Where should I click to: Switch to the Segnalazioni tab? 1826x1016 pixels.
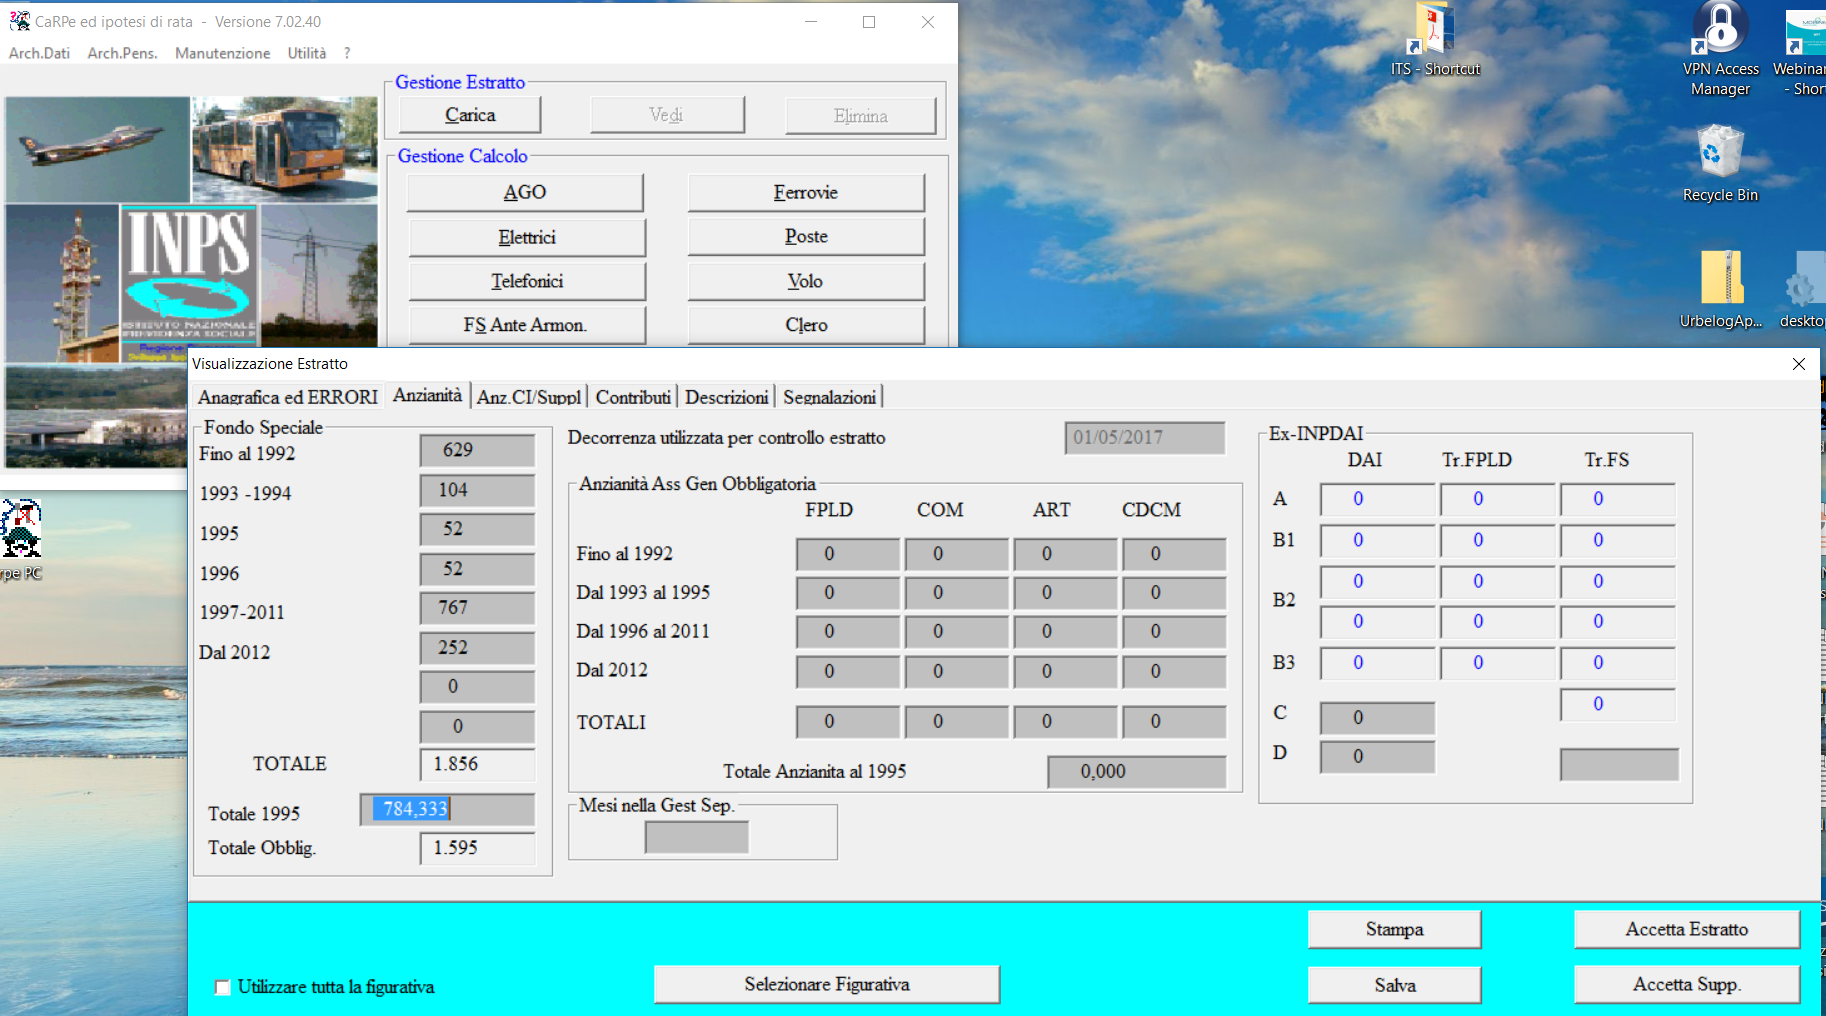click(829, 397)
